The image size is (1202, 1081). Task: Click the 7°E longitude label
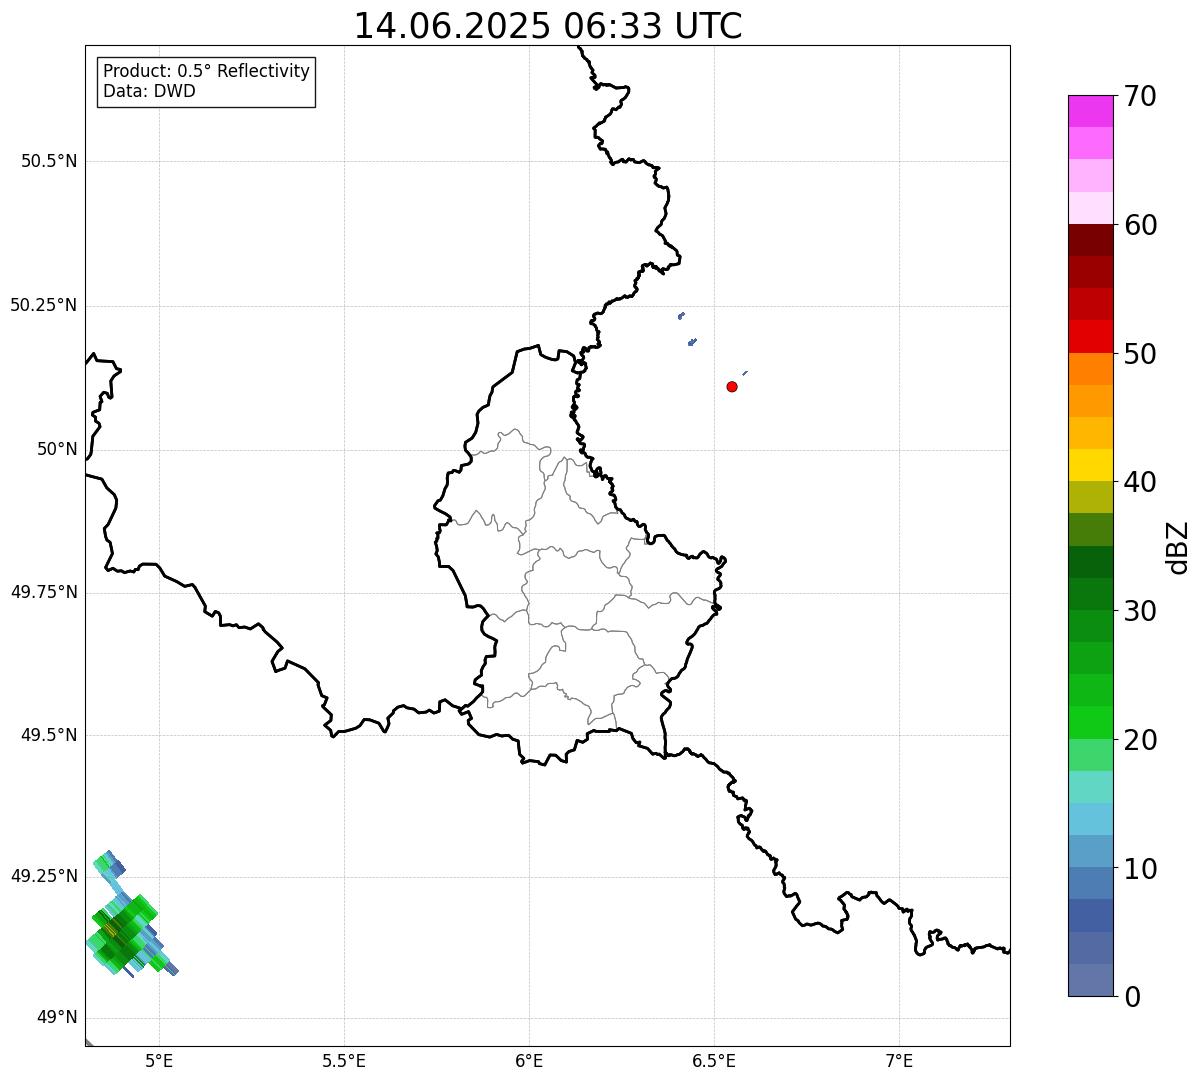click(x=899, y=1061)
